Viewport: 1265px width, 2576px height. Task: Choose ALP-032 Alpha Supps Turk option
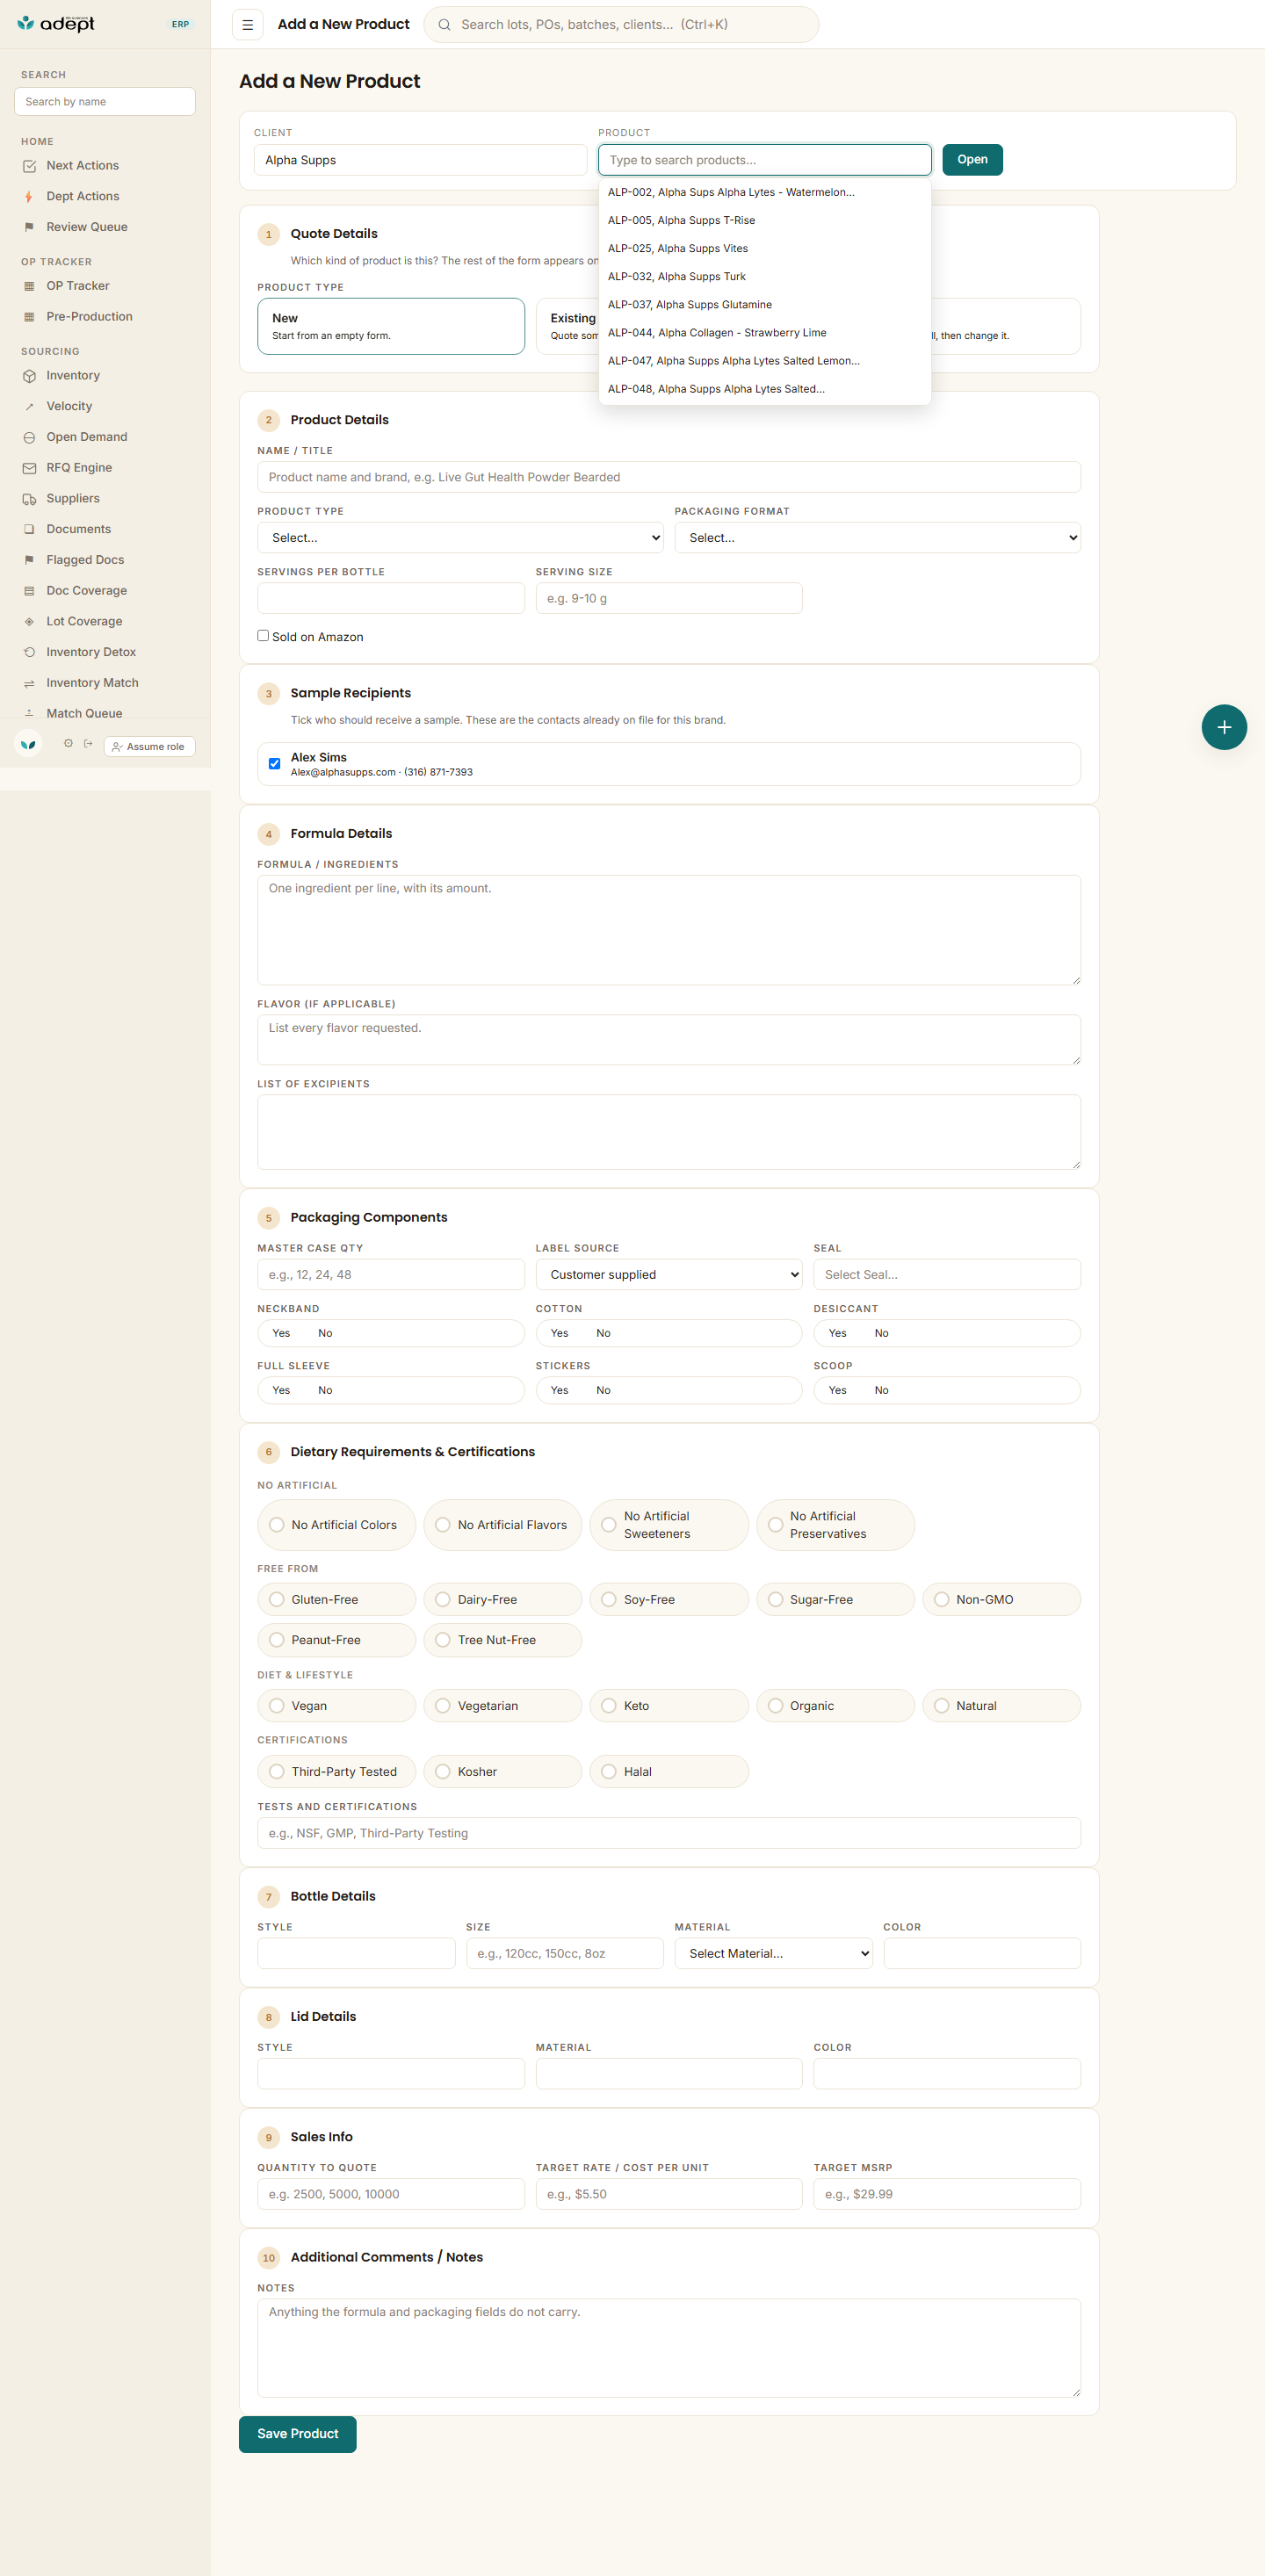[765, 276]
